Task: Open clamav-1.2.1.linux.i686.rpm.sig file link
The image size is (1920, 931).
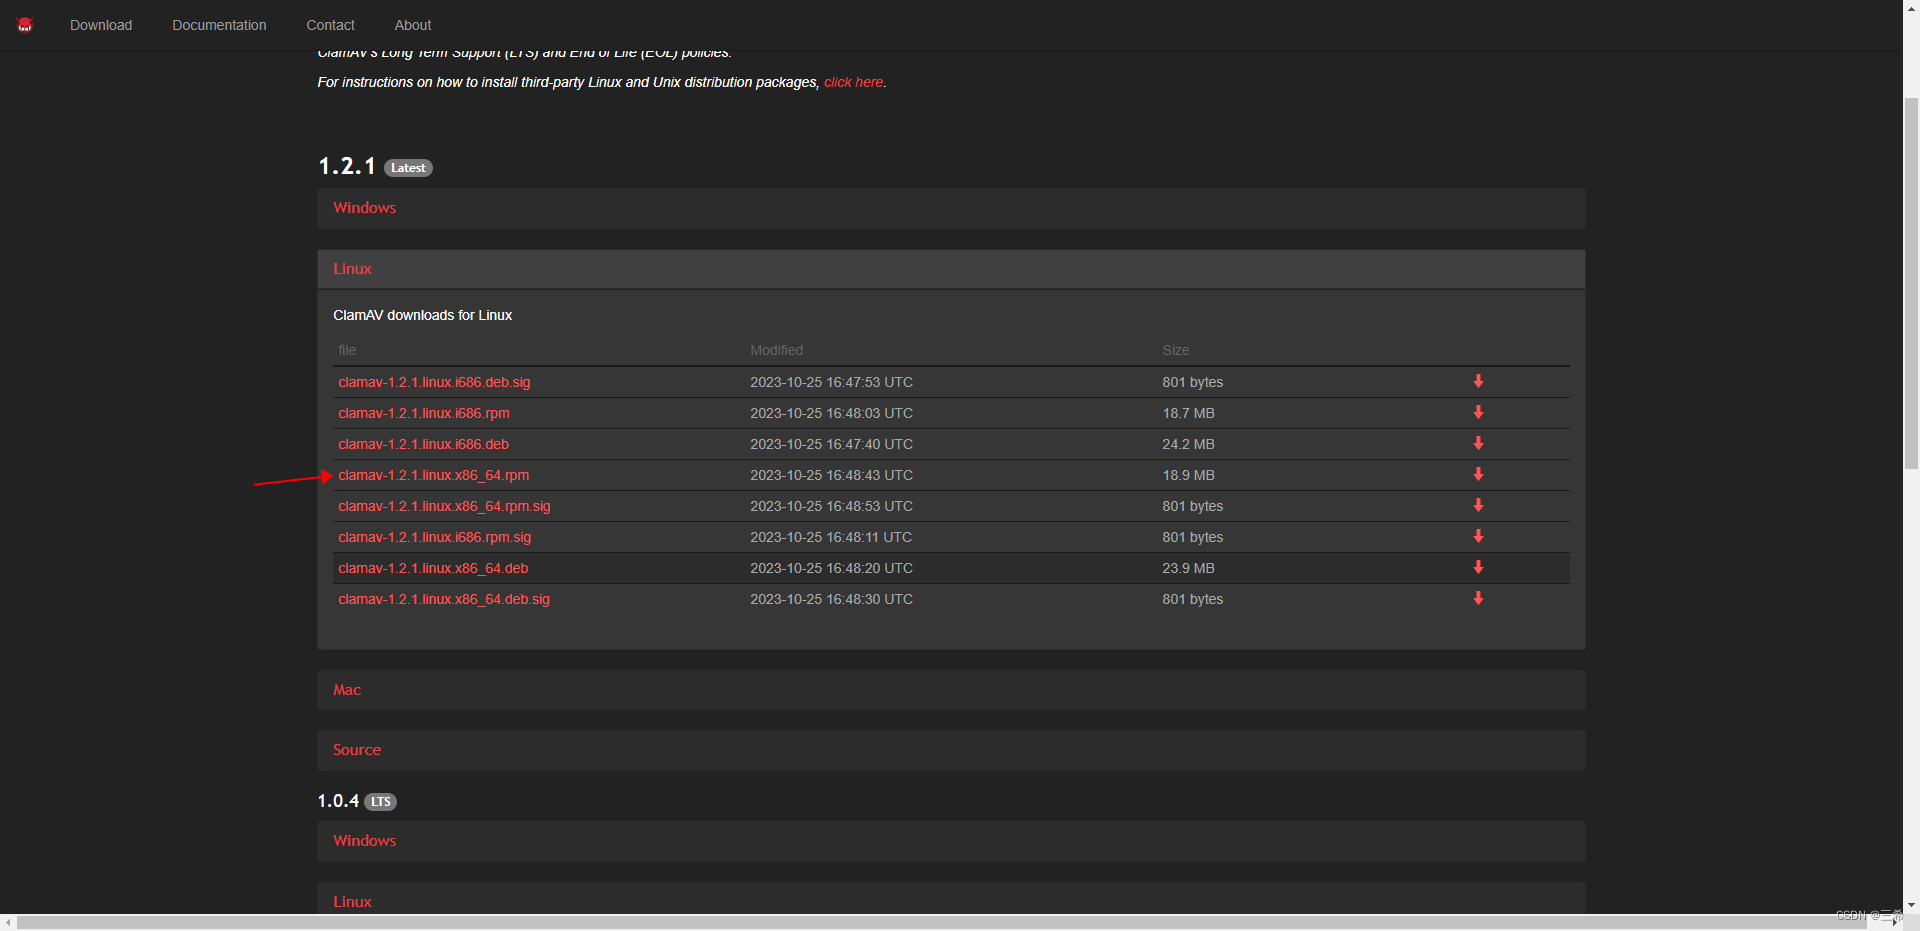Action: 435,537
